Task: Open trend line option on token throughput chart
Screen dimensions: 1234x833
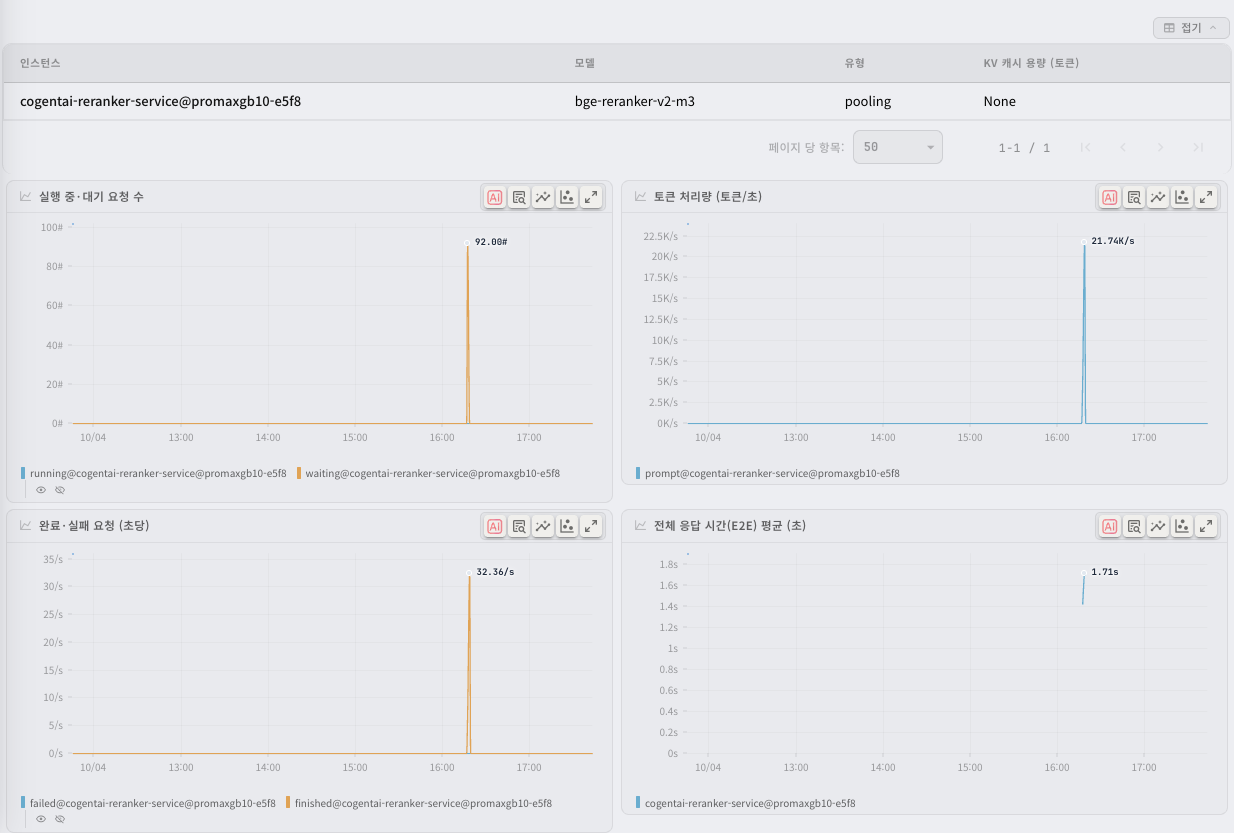Action: pos(1158,197)
